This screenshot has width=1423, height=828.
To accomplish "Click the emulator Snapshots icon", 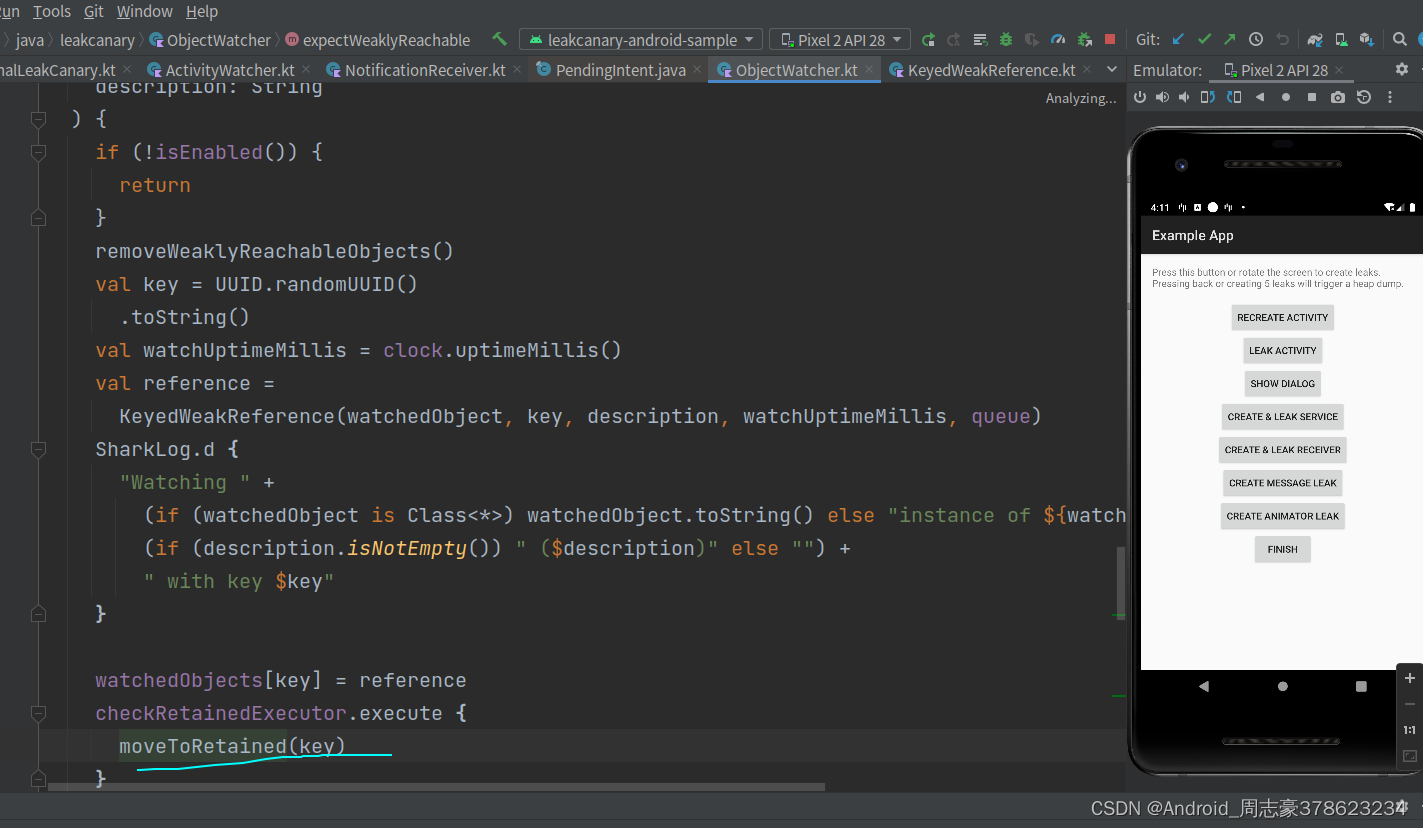I will click(1364, 97).
